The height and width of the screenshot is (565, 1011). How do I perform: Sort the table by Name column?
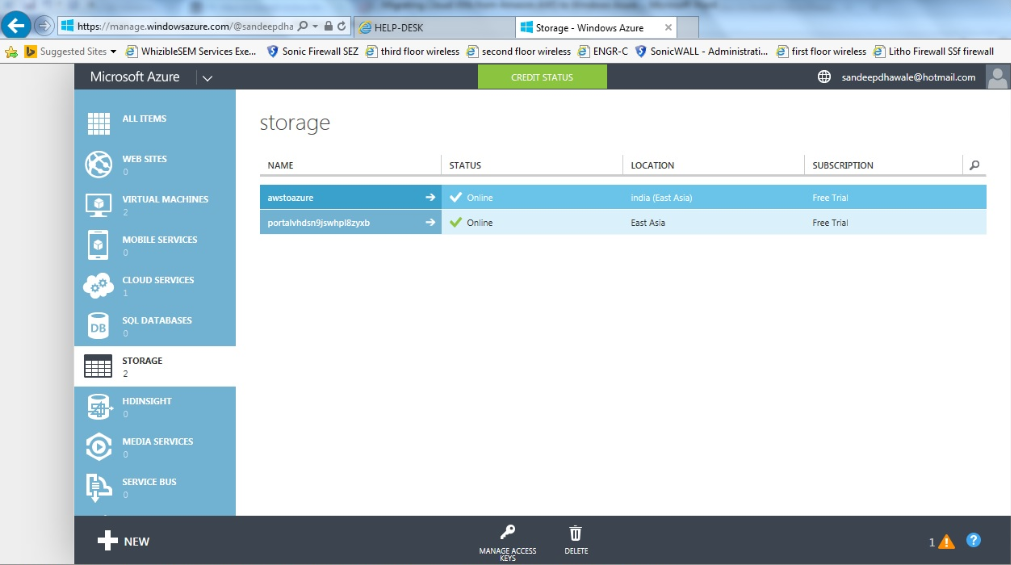click(x=281, y=165)
